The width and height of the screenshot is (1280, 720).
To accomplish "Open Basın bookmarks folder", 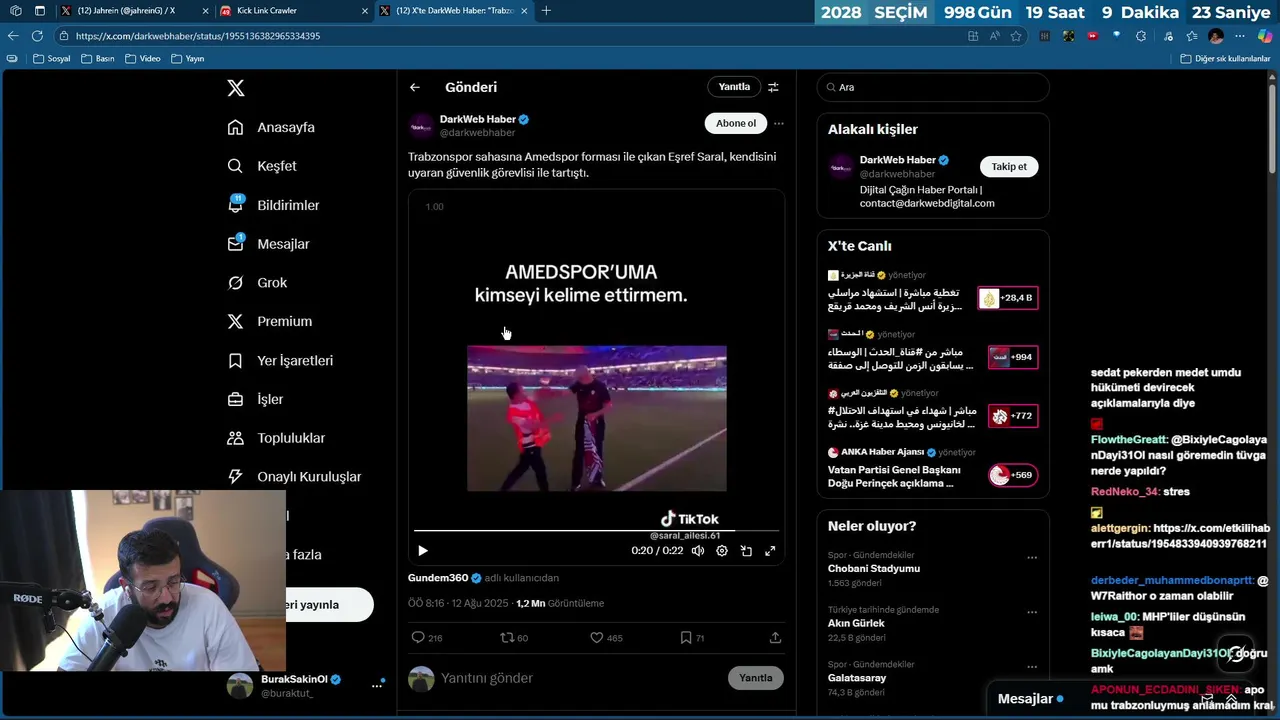I will click(x=98, y=59).
